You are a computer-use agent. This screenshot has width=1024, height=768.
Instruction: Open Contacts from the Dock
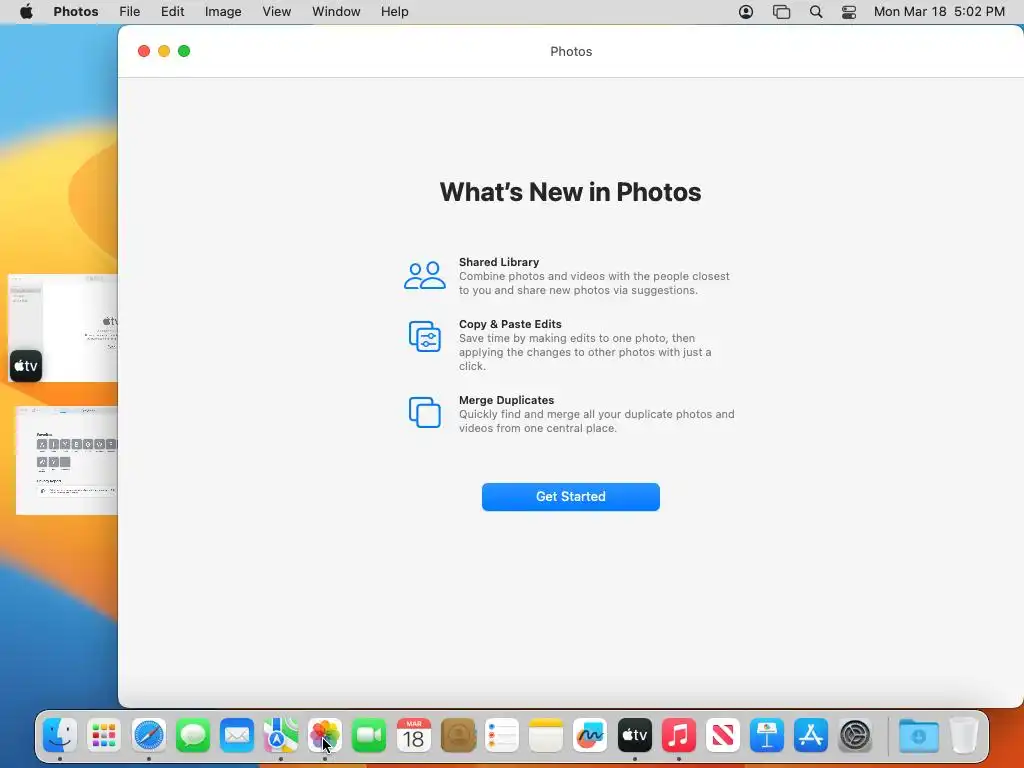458,736
